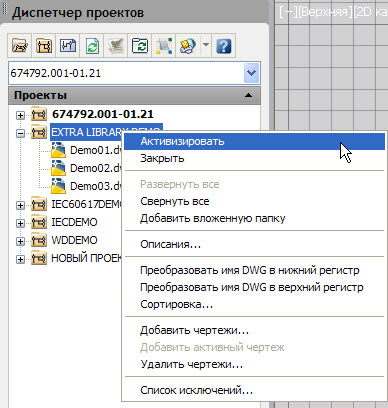Click 674792.001-01.21 project folder icon
The width and height of the screenshot is (388, 408).
coord(39,114)
